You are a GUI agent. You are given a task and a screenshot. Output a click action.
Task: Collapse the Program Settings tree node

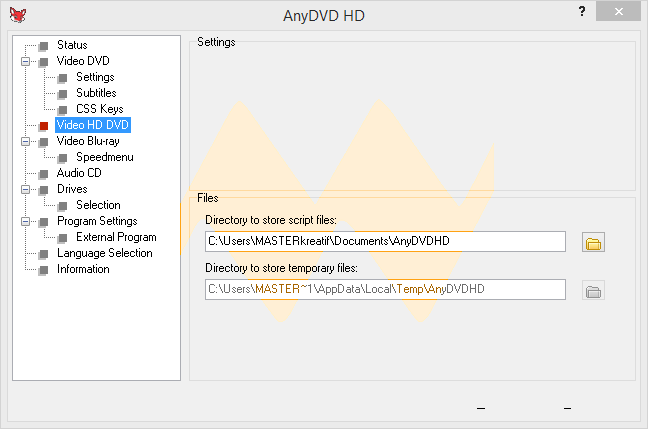click(25, 222)
